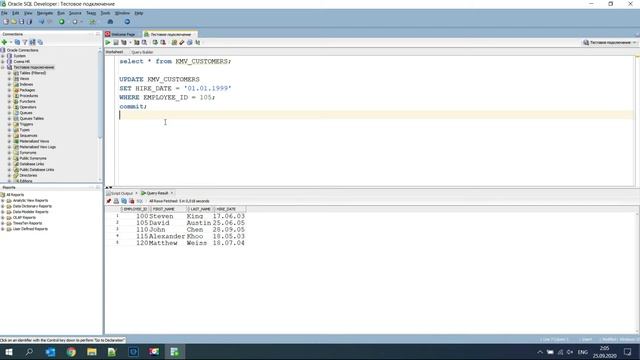Screen dimensions: 640x360
Task: Click the Open file folder icon
Action: (x=13, y=22)
